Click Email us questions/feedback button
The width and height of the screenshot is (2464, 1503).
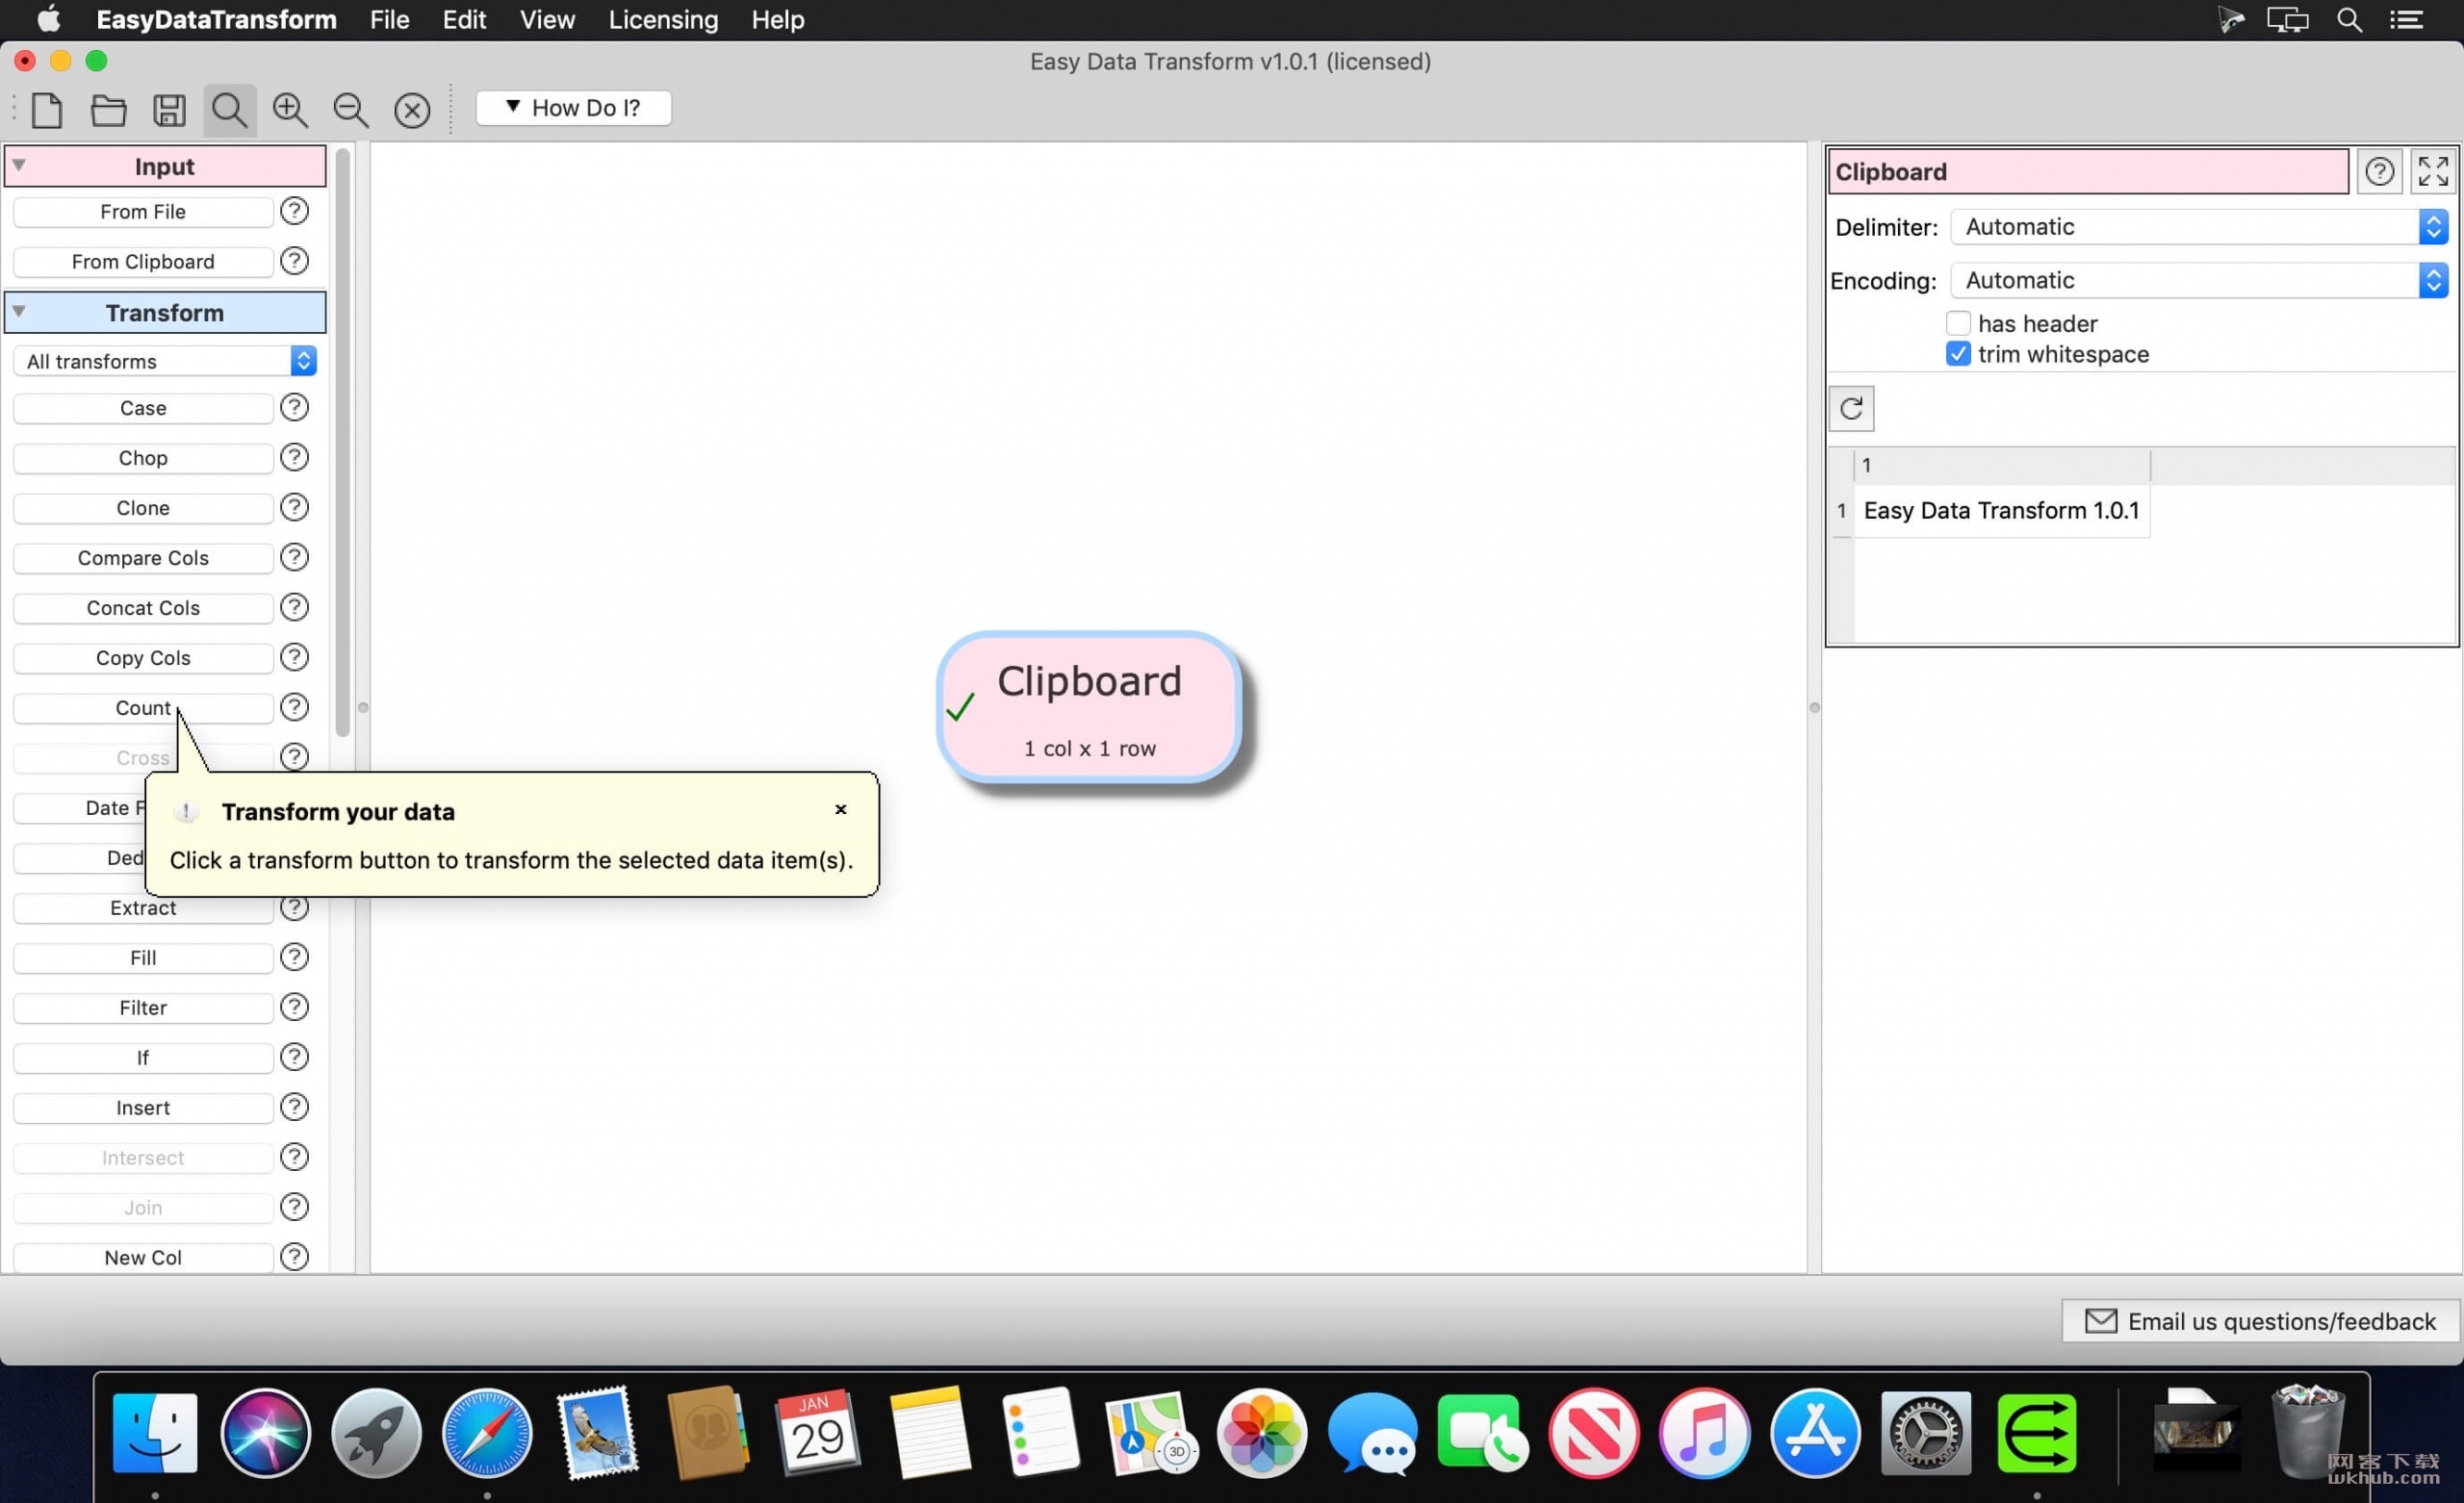tap(2260, 1321)
